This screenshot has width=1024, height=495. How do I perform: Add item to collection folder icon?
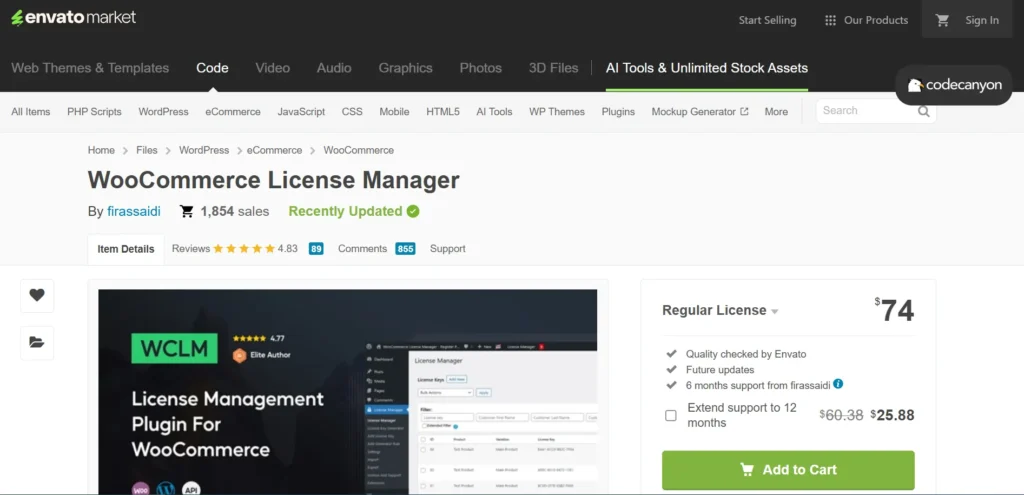point(37,342)
